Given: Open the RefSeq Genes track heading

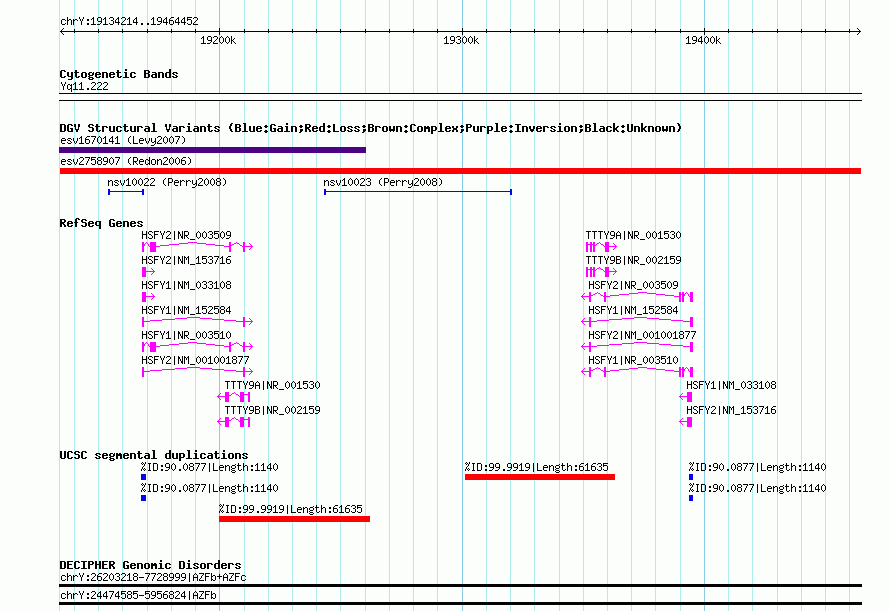Looking at the screenshot, I should point(101,223).
